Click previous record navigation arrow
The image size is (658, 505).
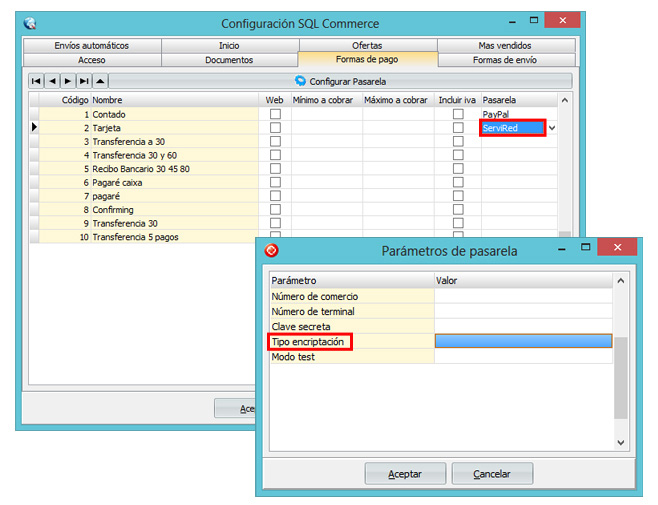pos(52,81)
